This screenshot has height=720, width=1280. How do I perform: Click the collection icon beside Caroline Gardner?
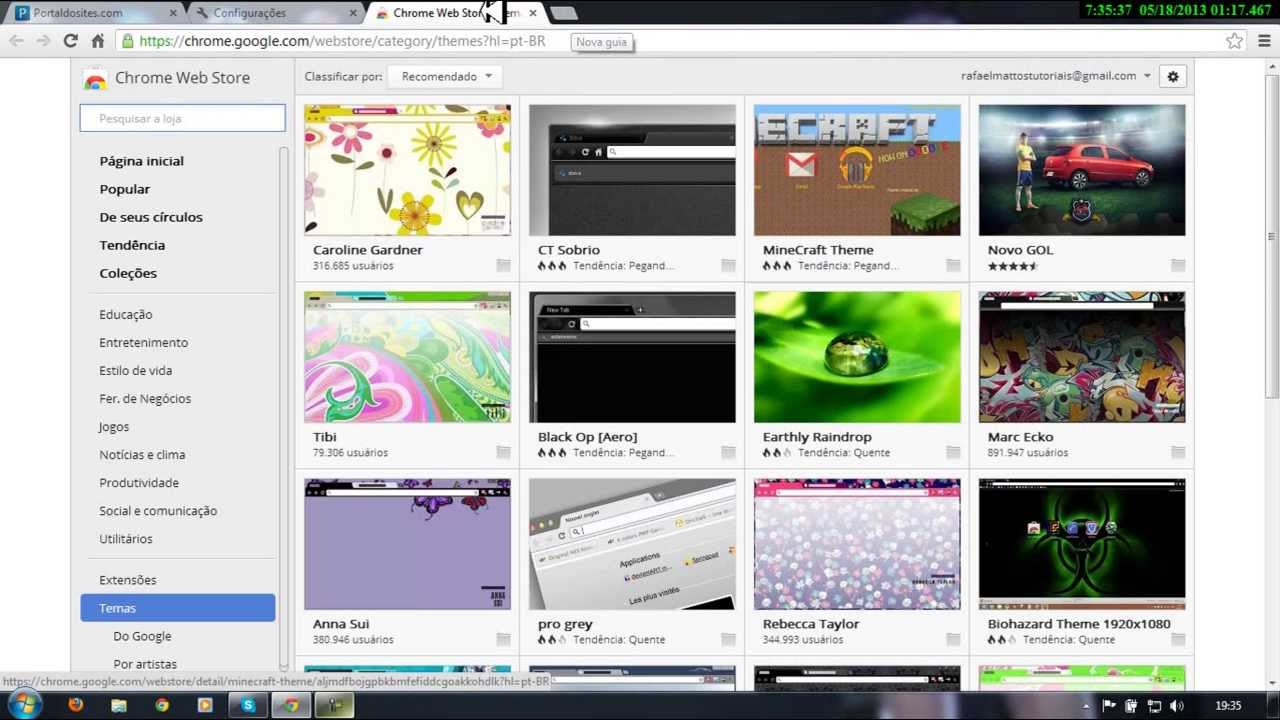coord(503,265)
